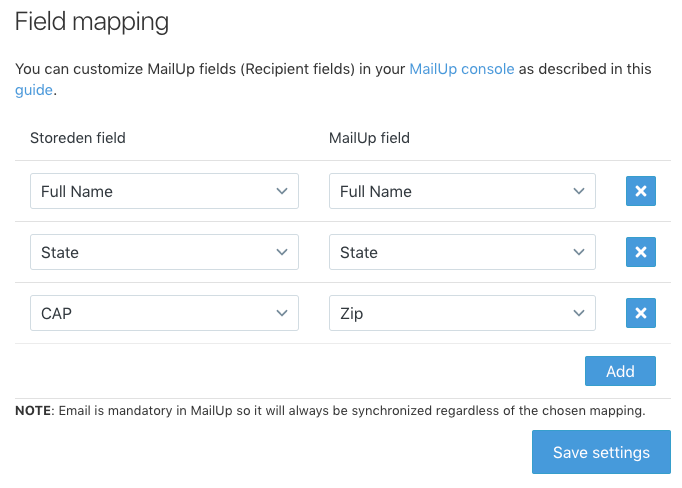
Task: Open the Storeden CAP dropdown
Action: (164, 314)
